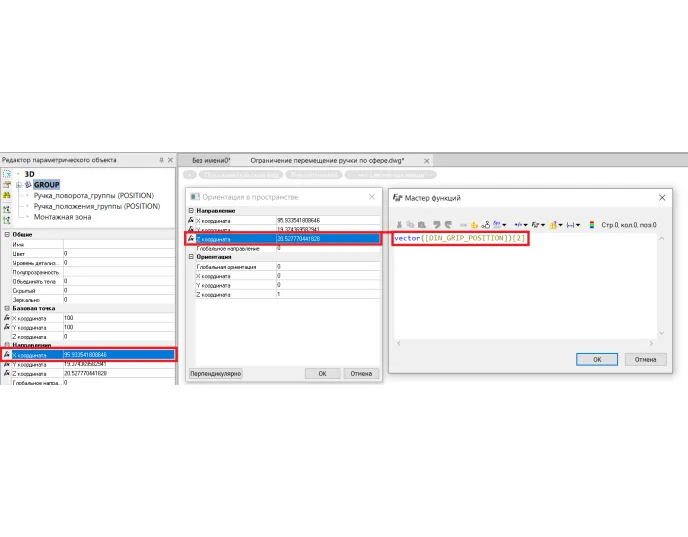Click the Перпендикулярно button

coord(215,373)
